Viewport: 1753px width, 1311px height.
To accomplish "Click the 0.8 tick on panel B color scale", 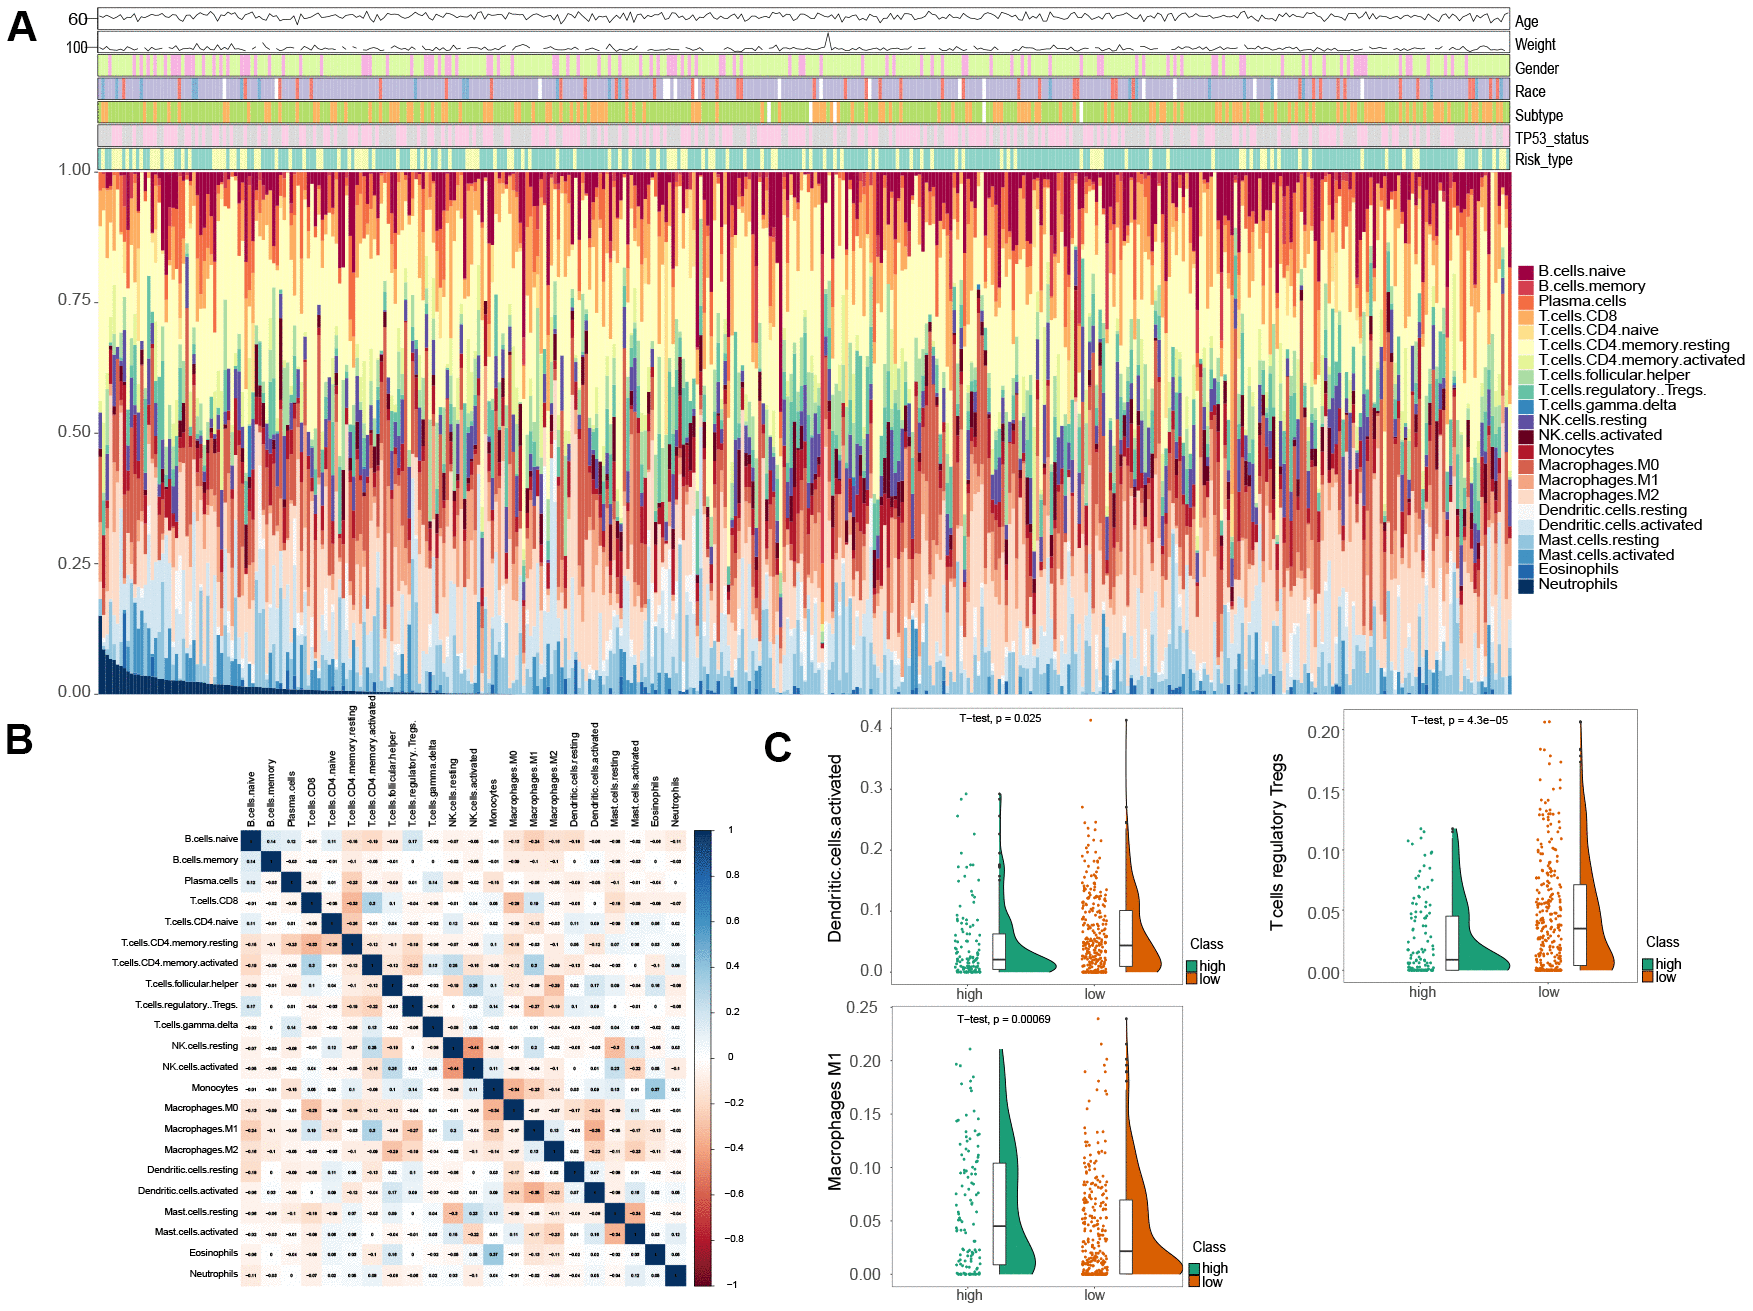I will click(x=733, y=875).
